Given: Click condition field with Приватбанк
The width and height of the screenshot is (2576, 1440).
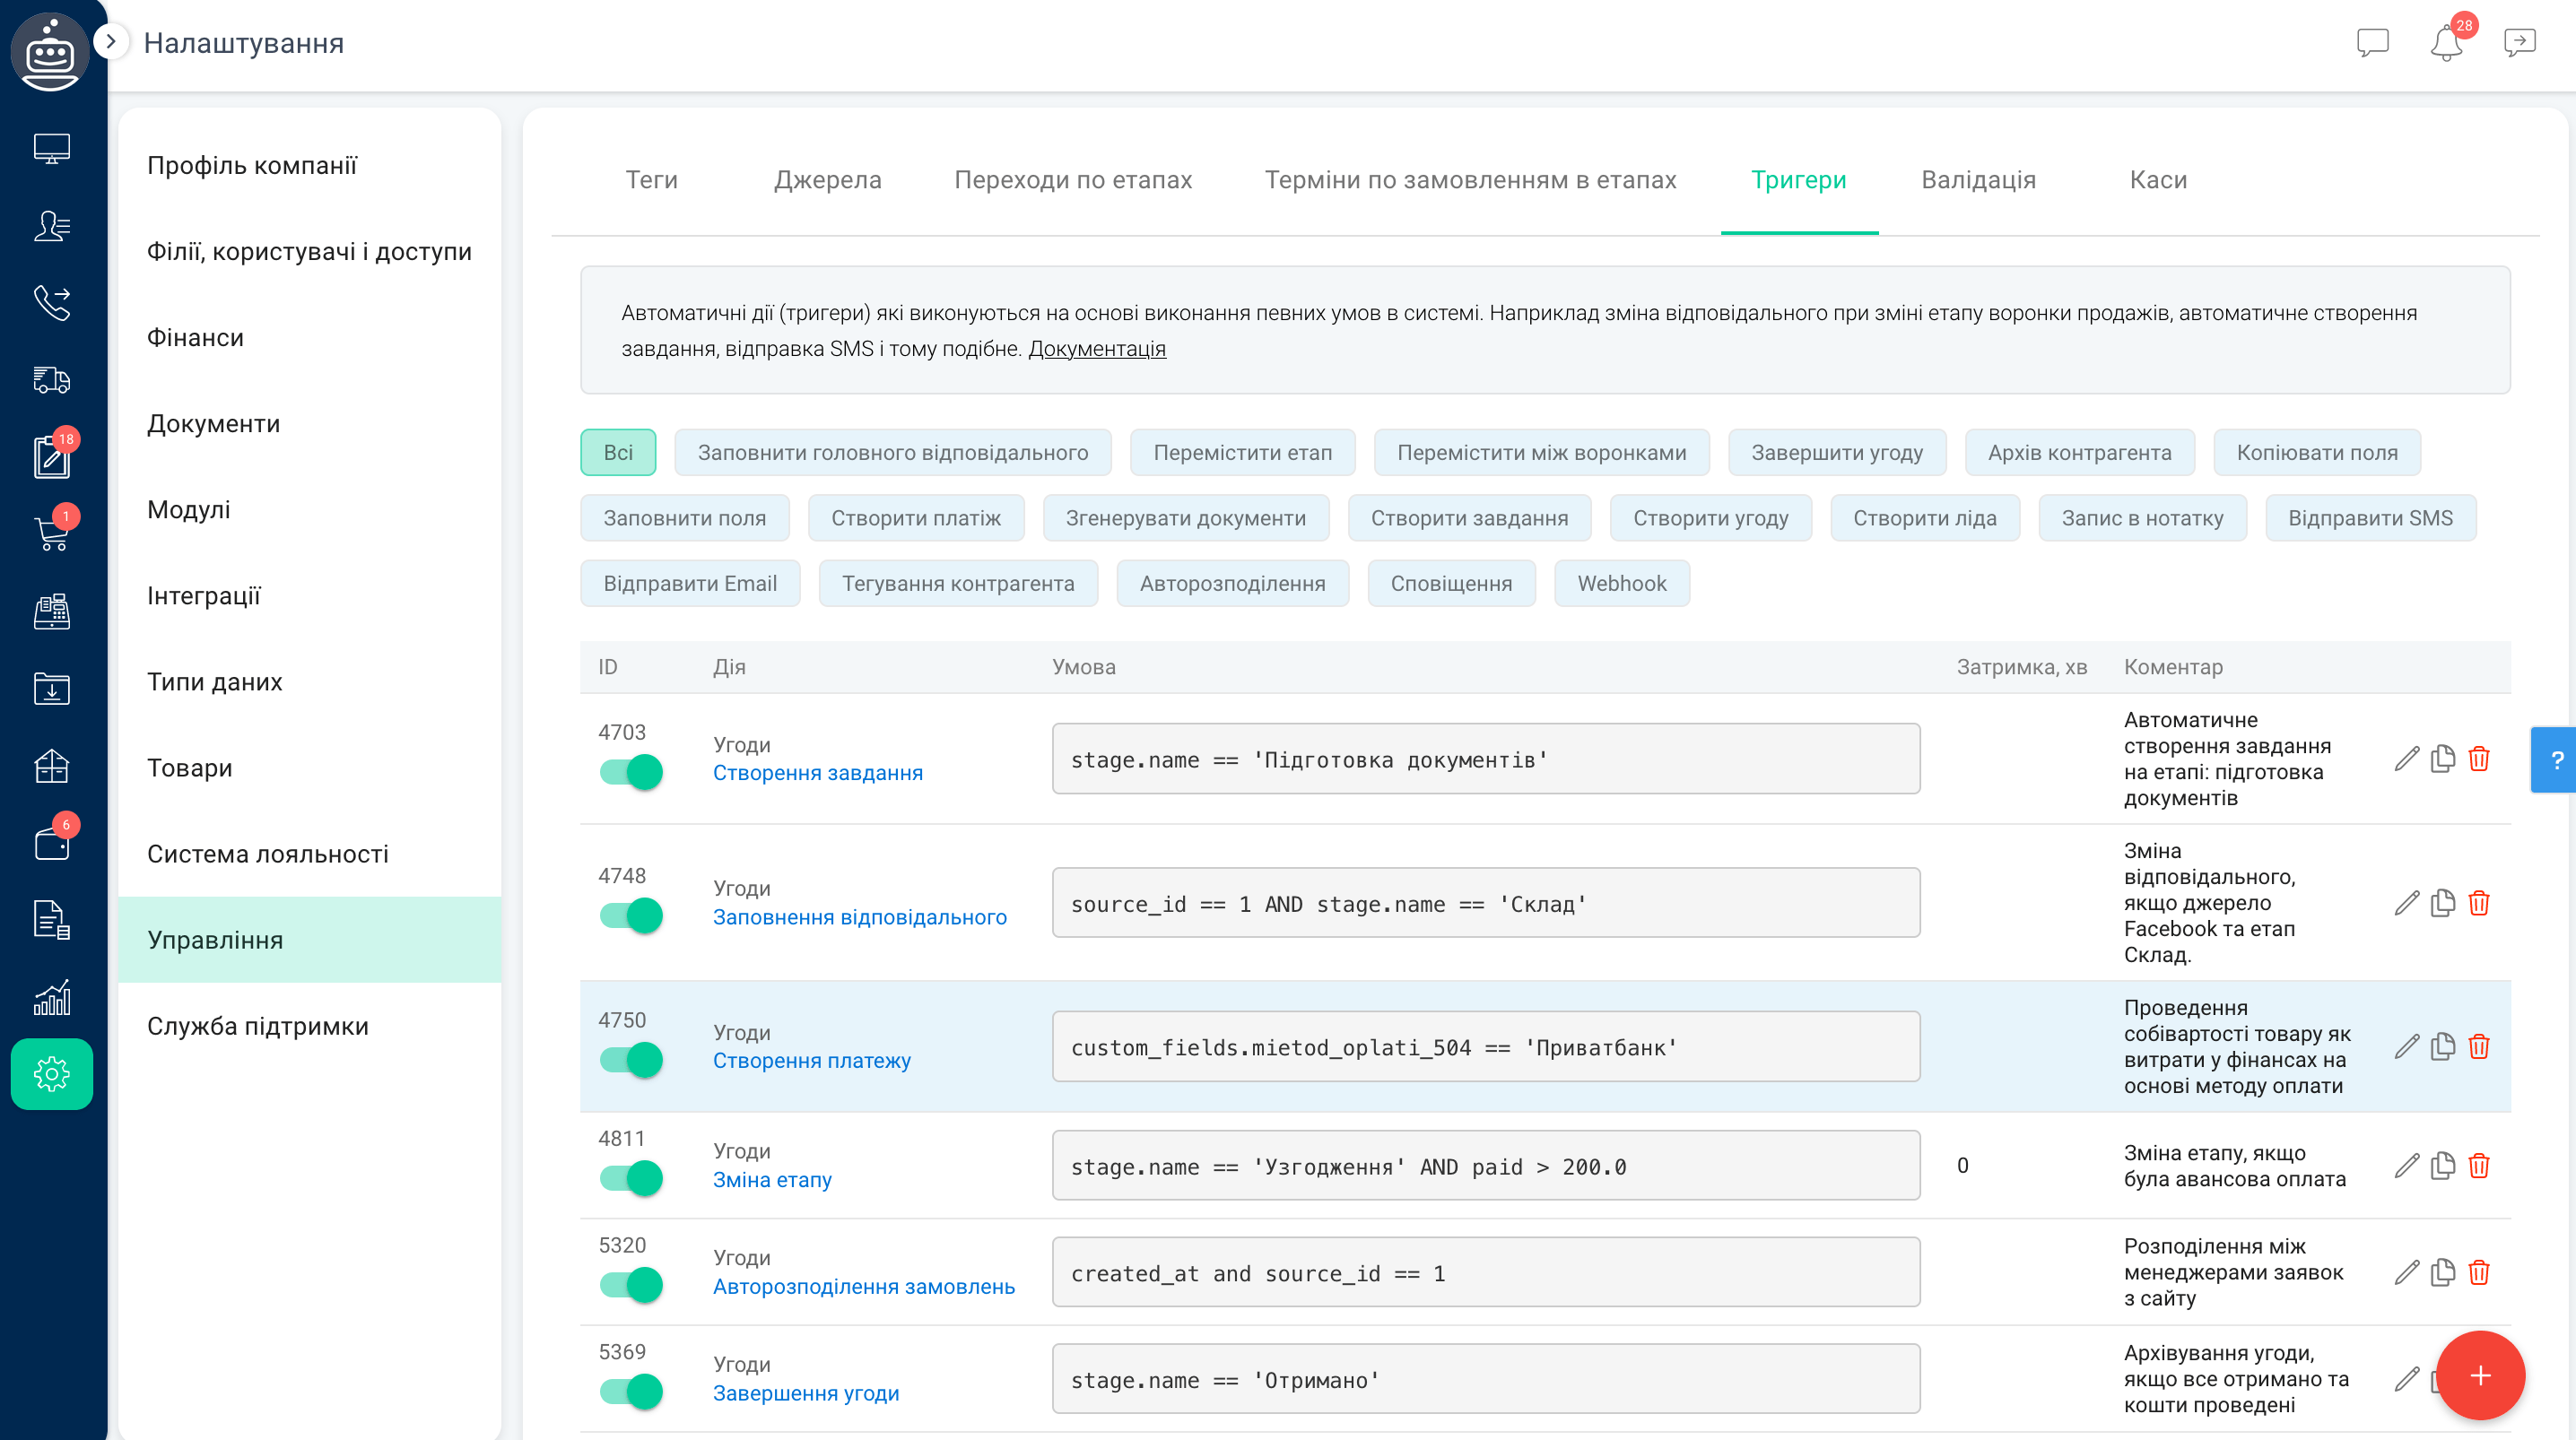Looking at the screenshot, I should (x=1486, y=1047).
